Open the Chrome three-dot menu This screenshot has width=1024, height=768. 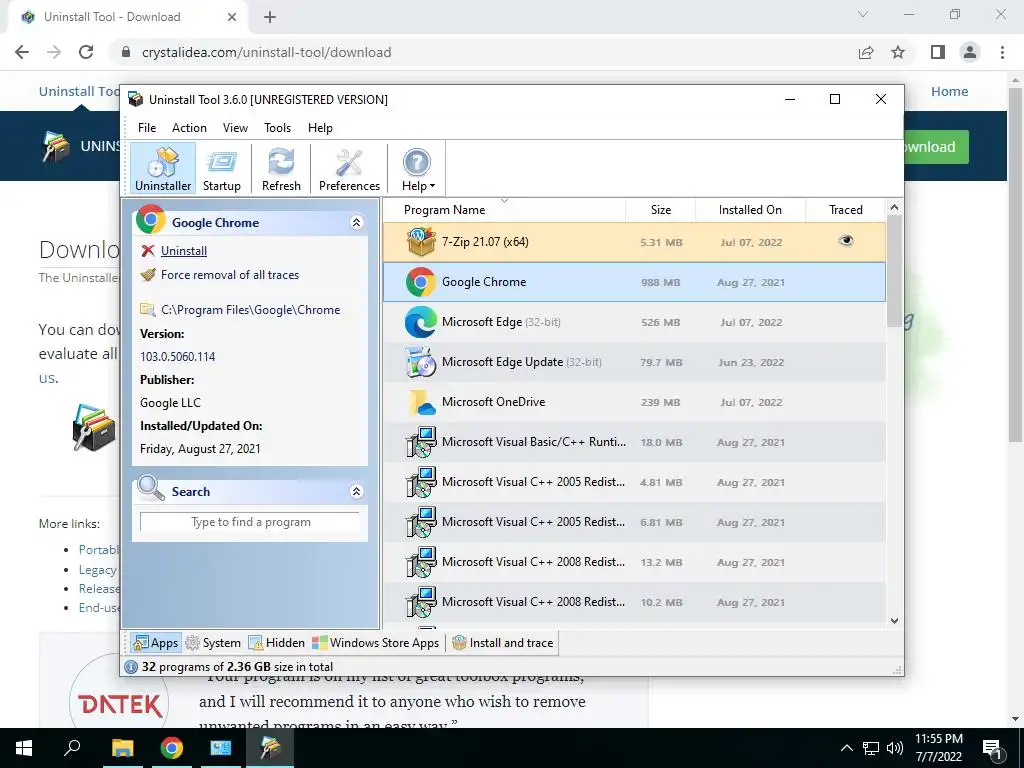click(1002, 52)
